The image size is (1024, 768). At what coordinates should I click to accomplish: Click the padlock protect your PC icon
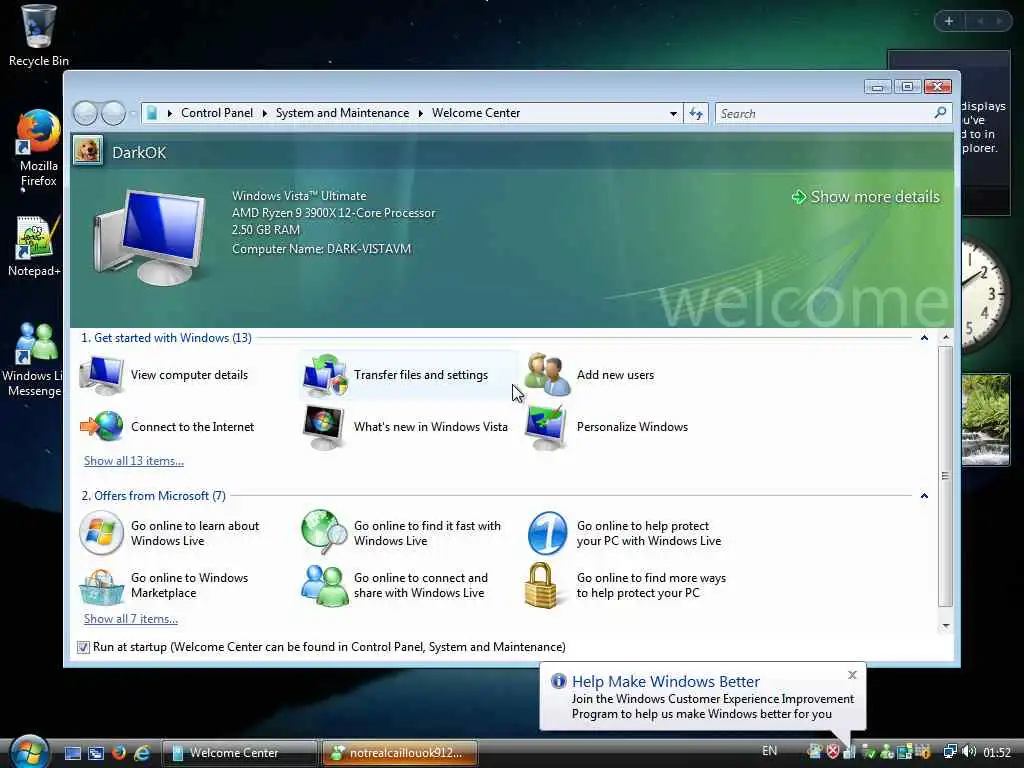(541, 585)
